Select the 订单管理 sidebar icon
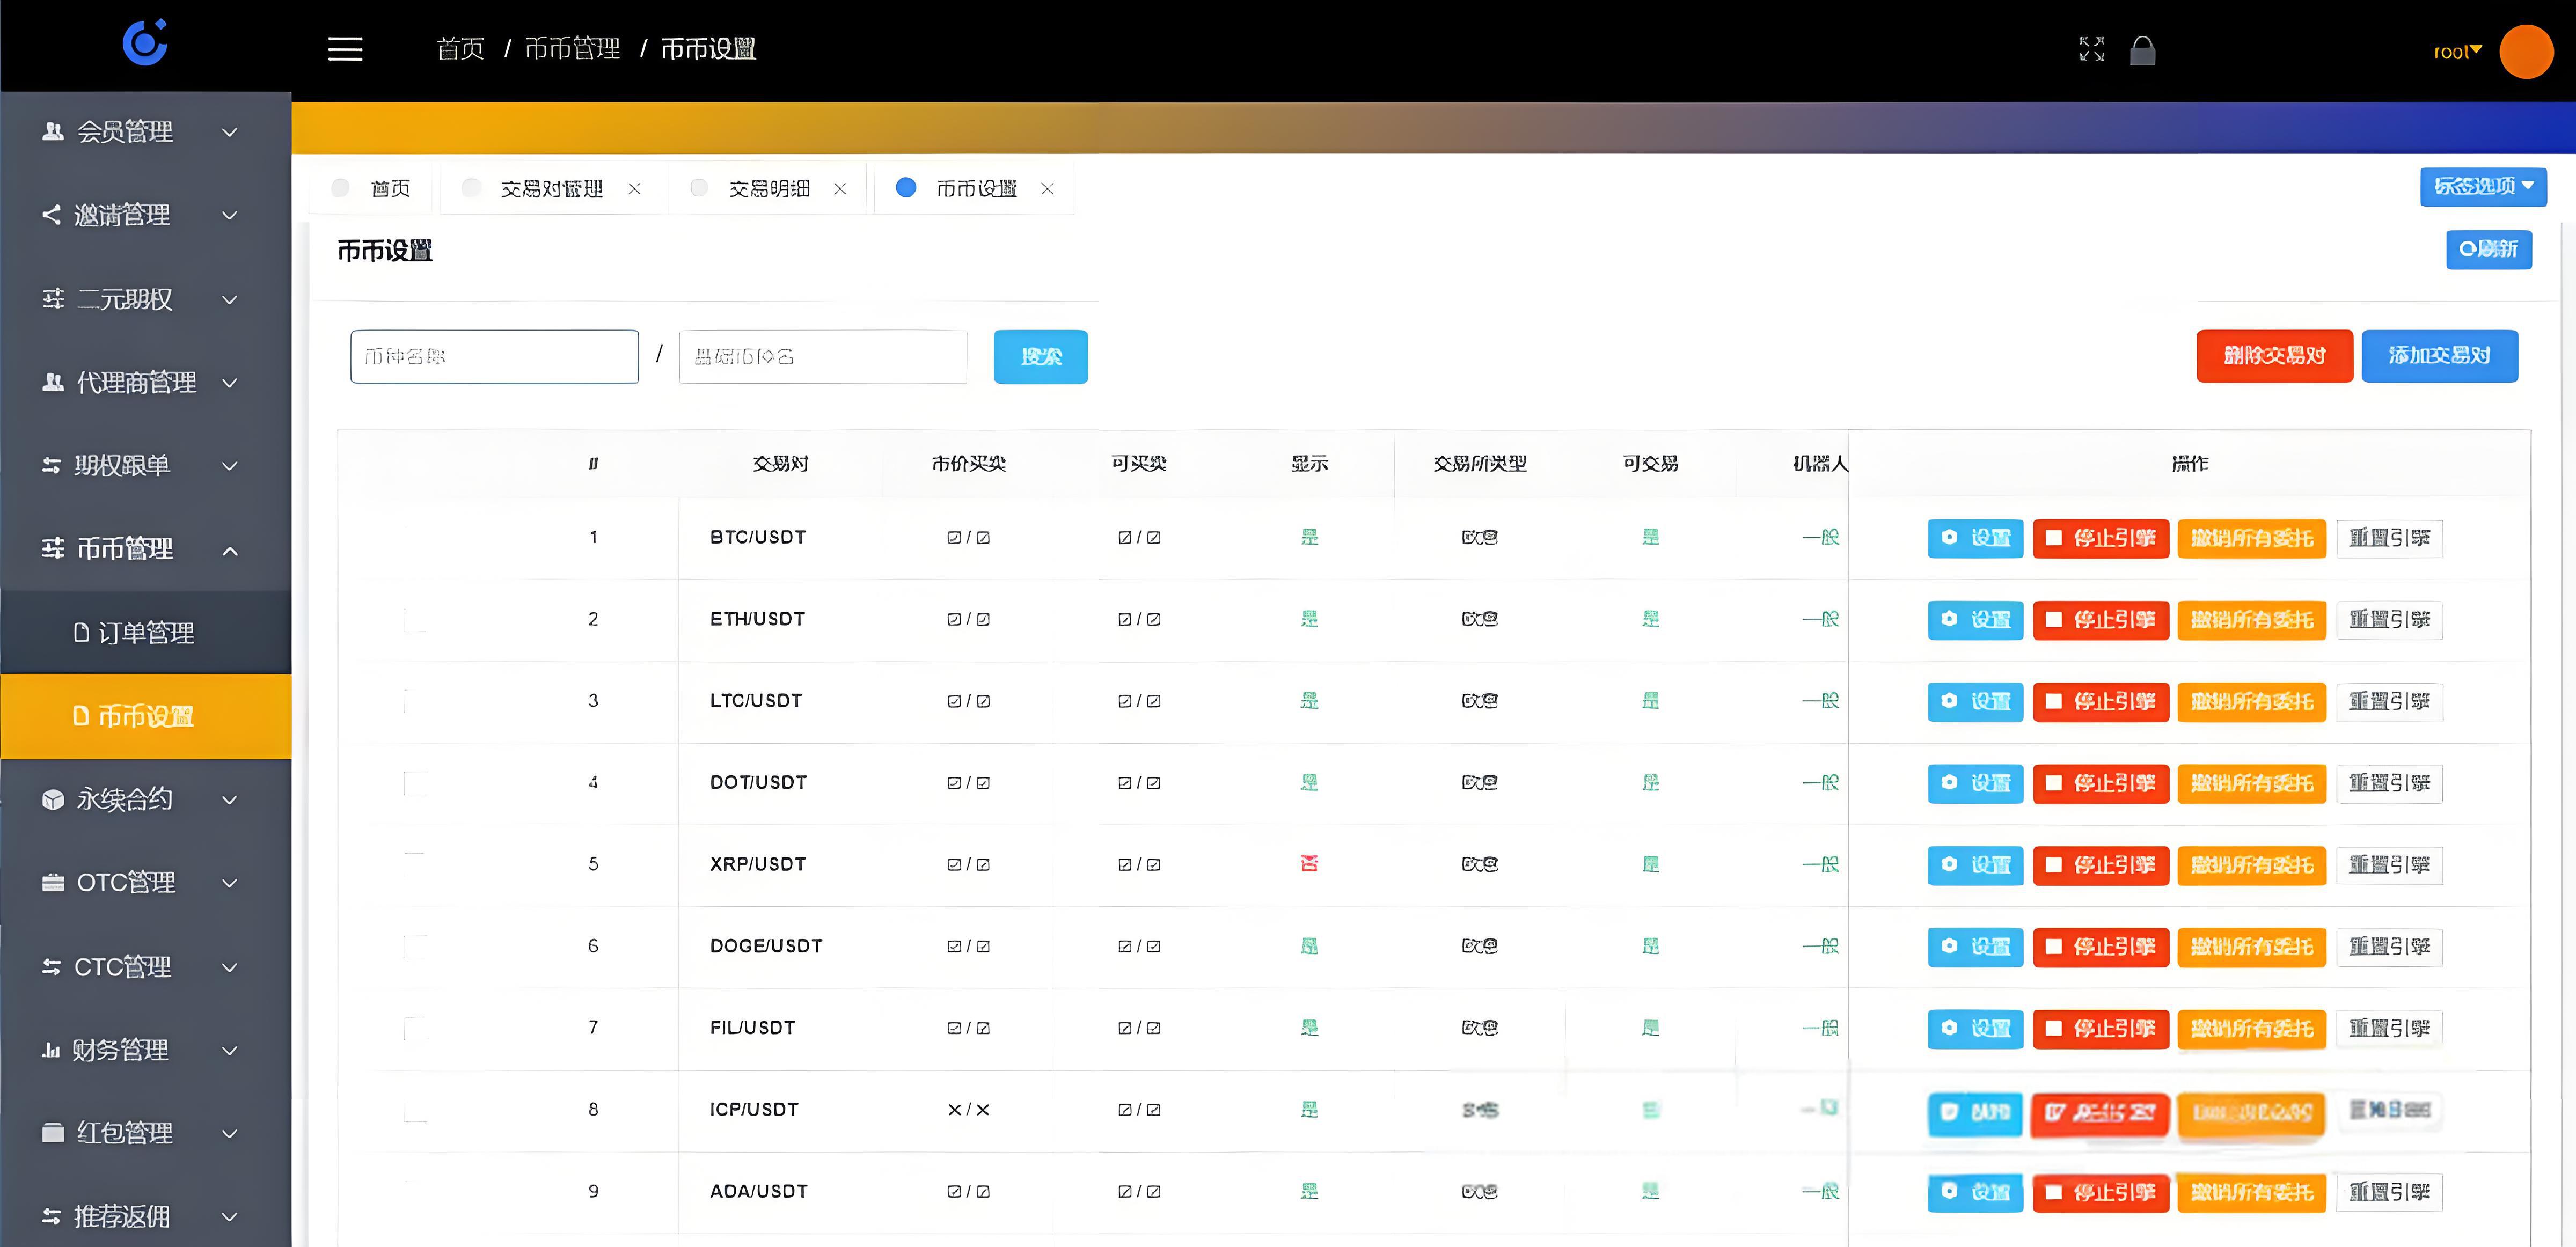Viewport: 2576px width, 1247px height. tap(82, 632)
